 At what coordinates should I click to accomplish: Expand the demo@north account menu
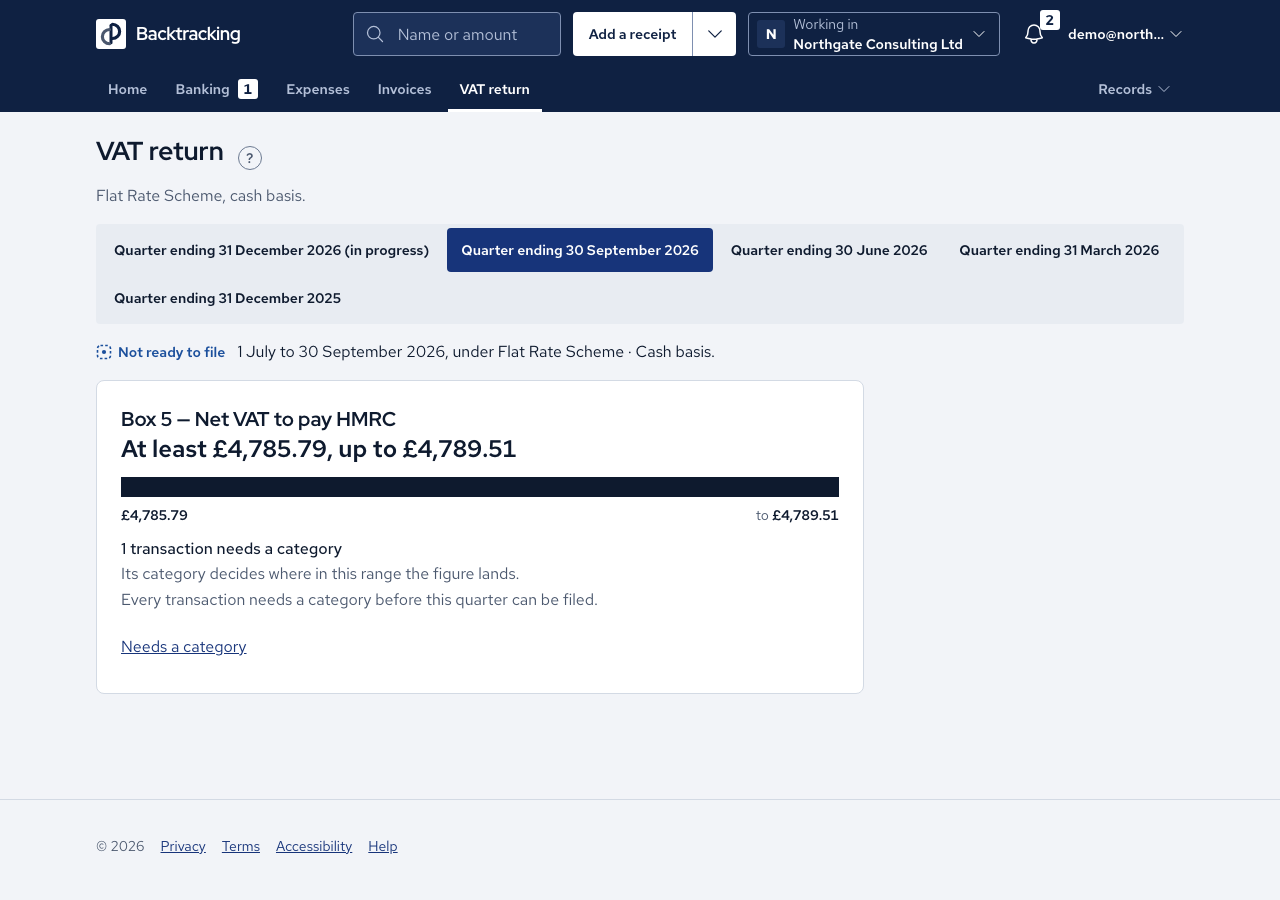[x=1125, y=34]
